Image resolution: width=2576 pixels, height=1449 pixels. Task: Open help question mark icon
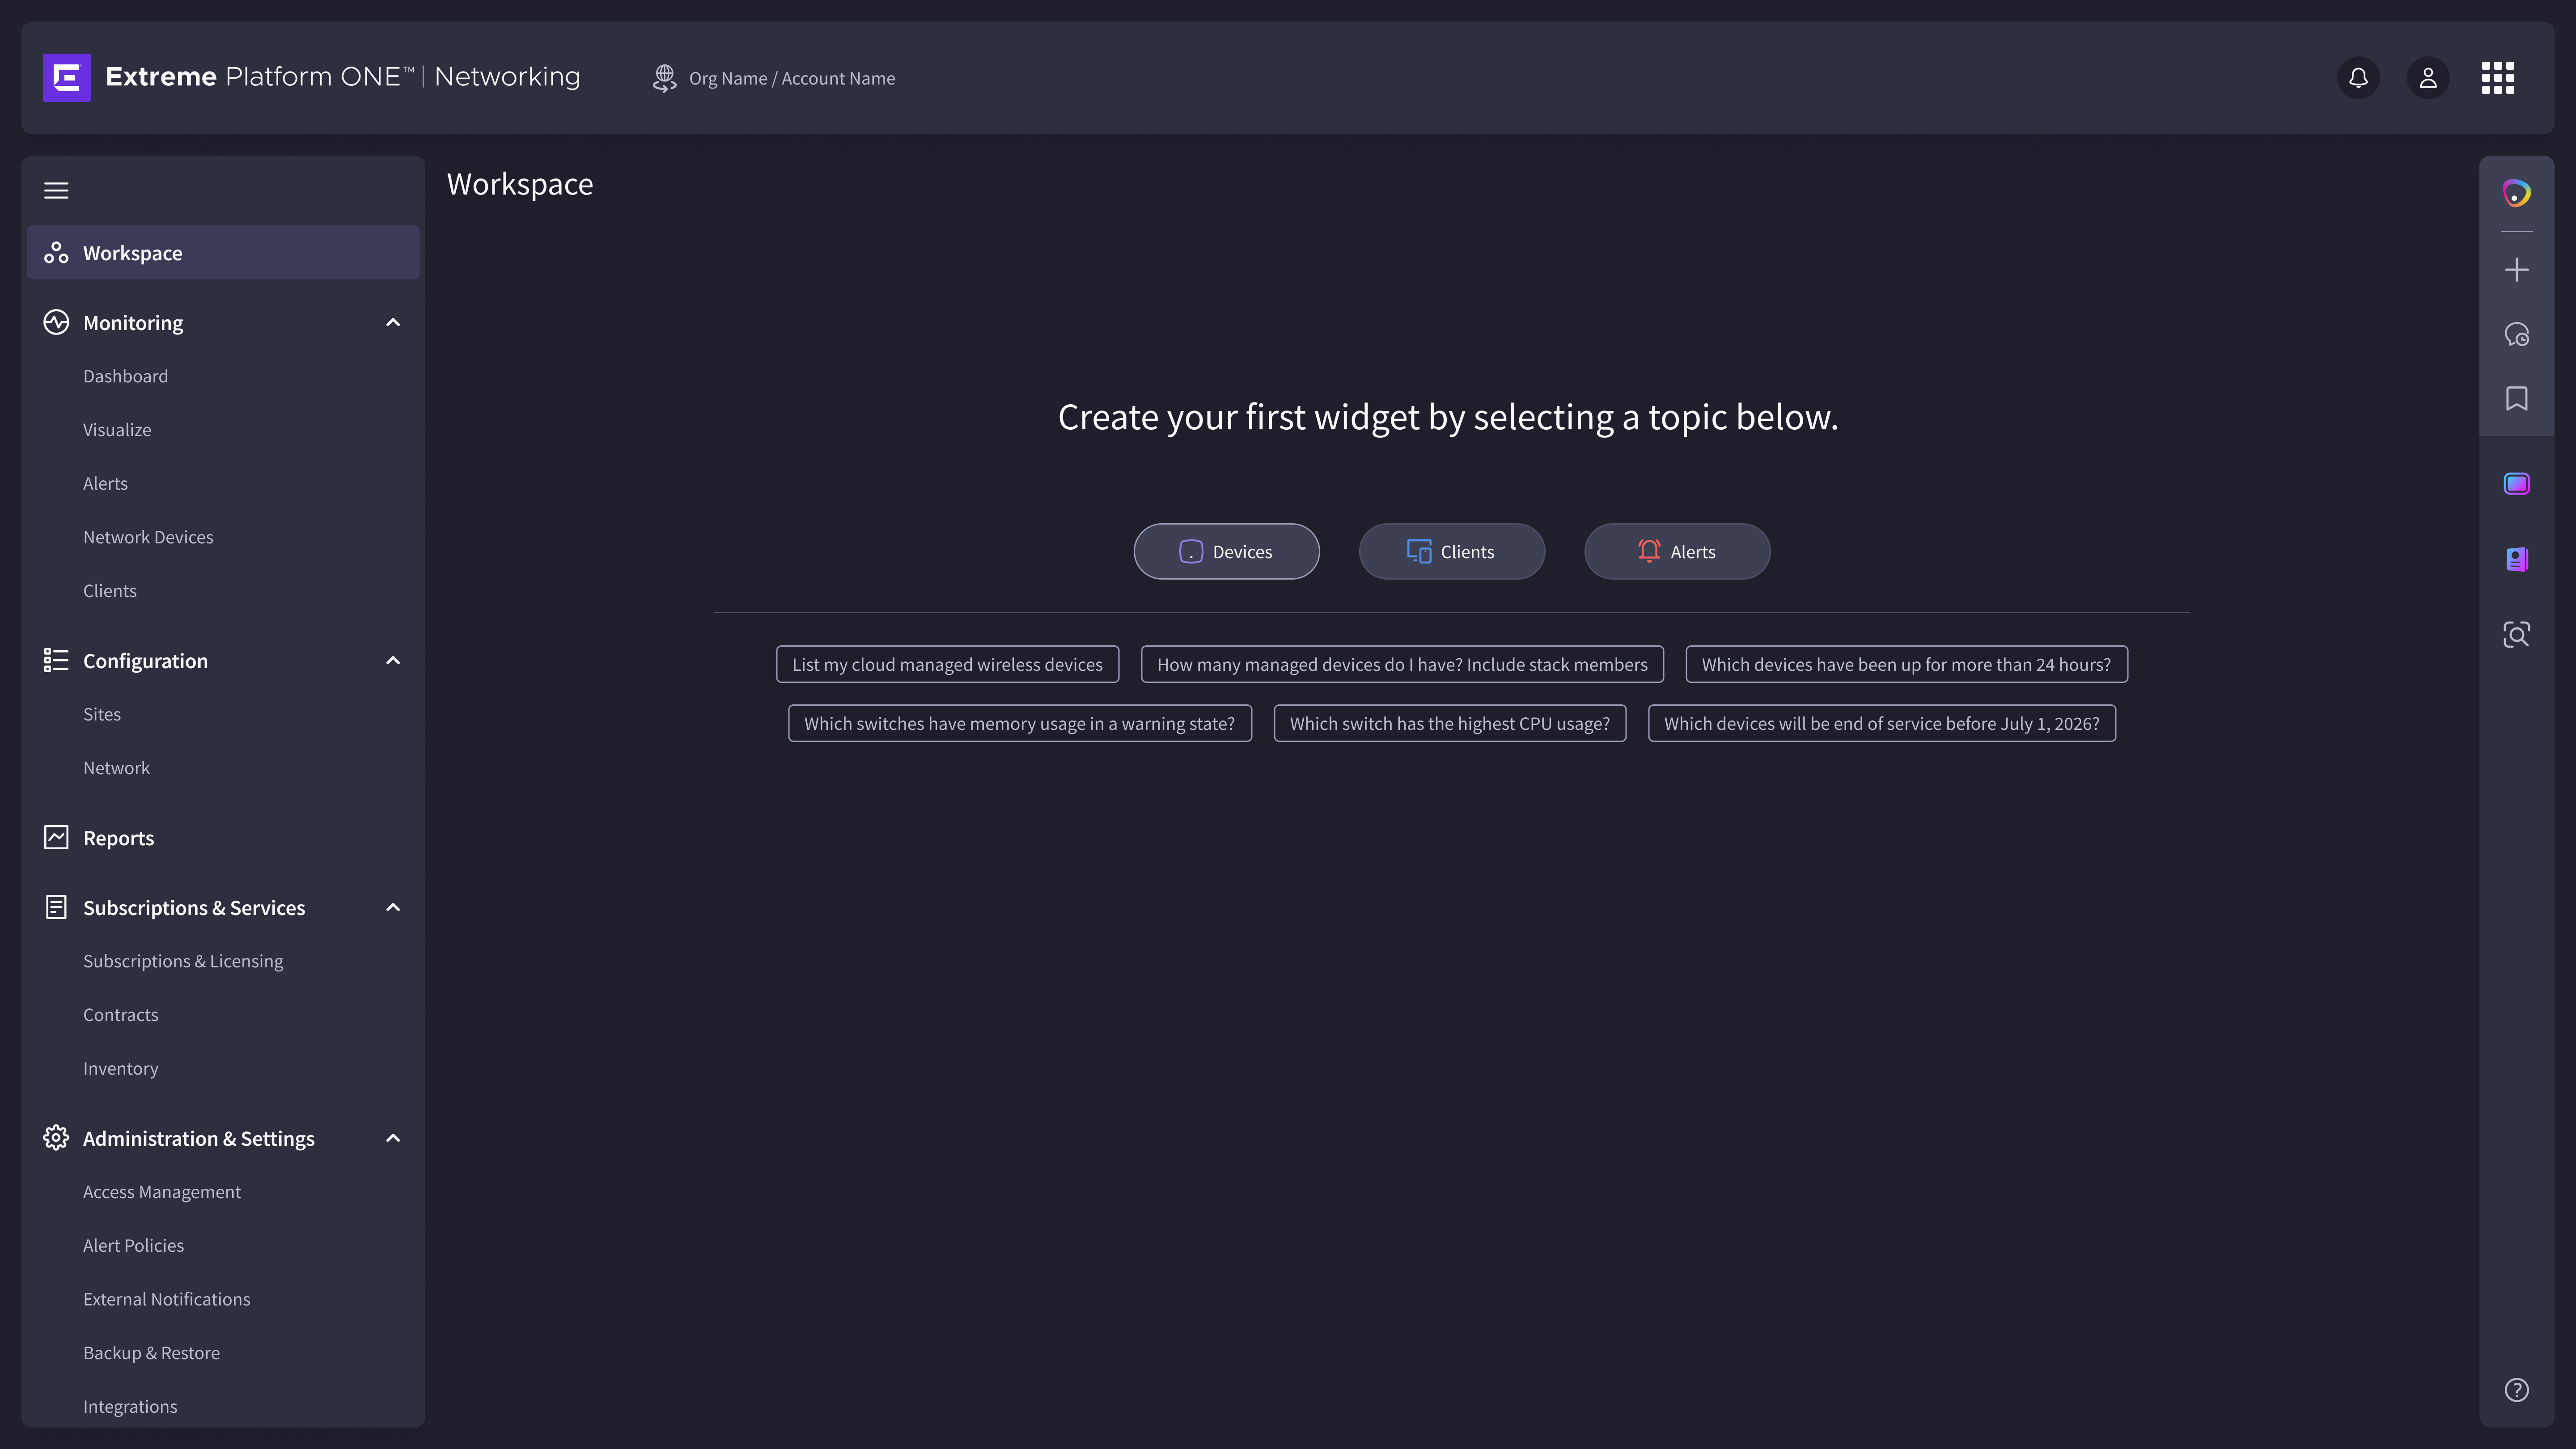coord(2517,1390)
